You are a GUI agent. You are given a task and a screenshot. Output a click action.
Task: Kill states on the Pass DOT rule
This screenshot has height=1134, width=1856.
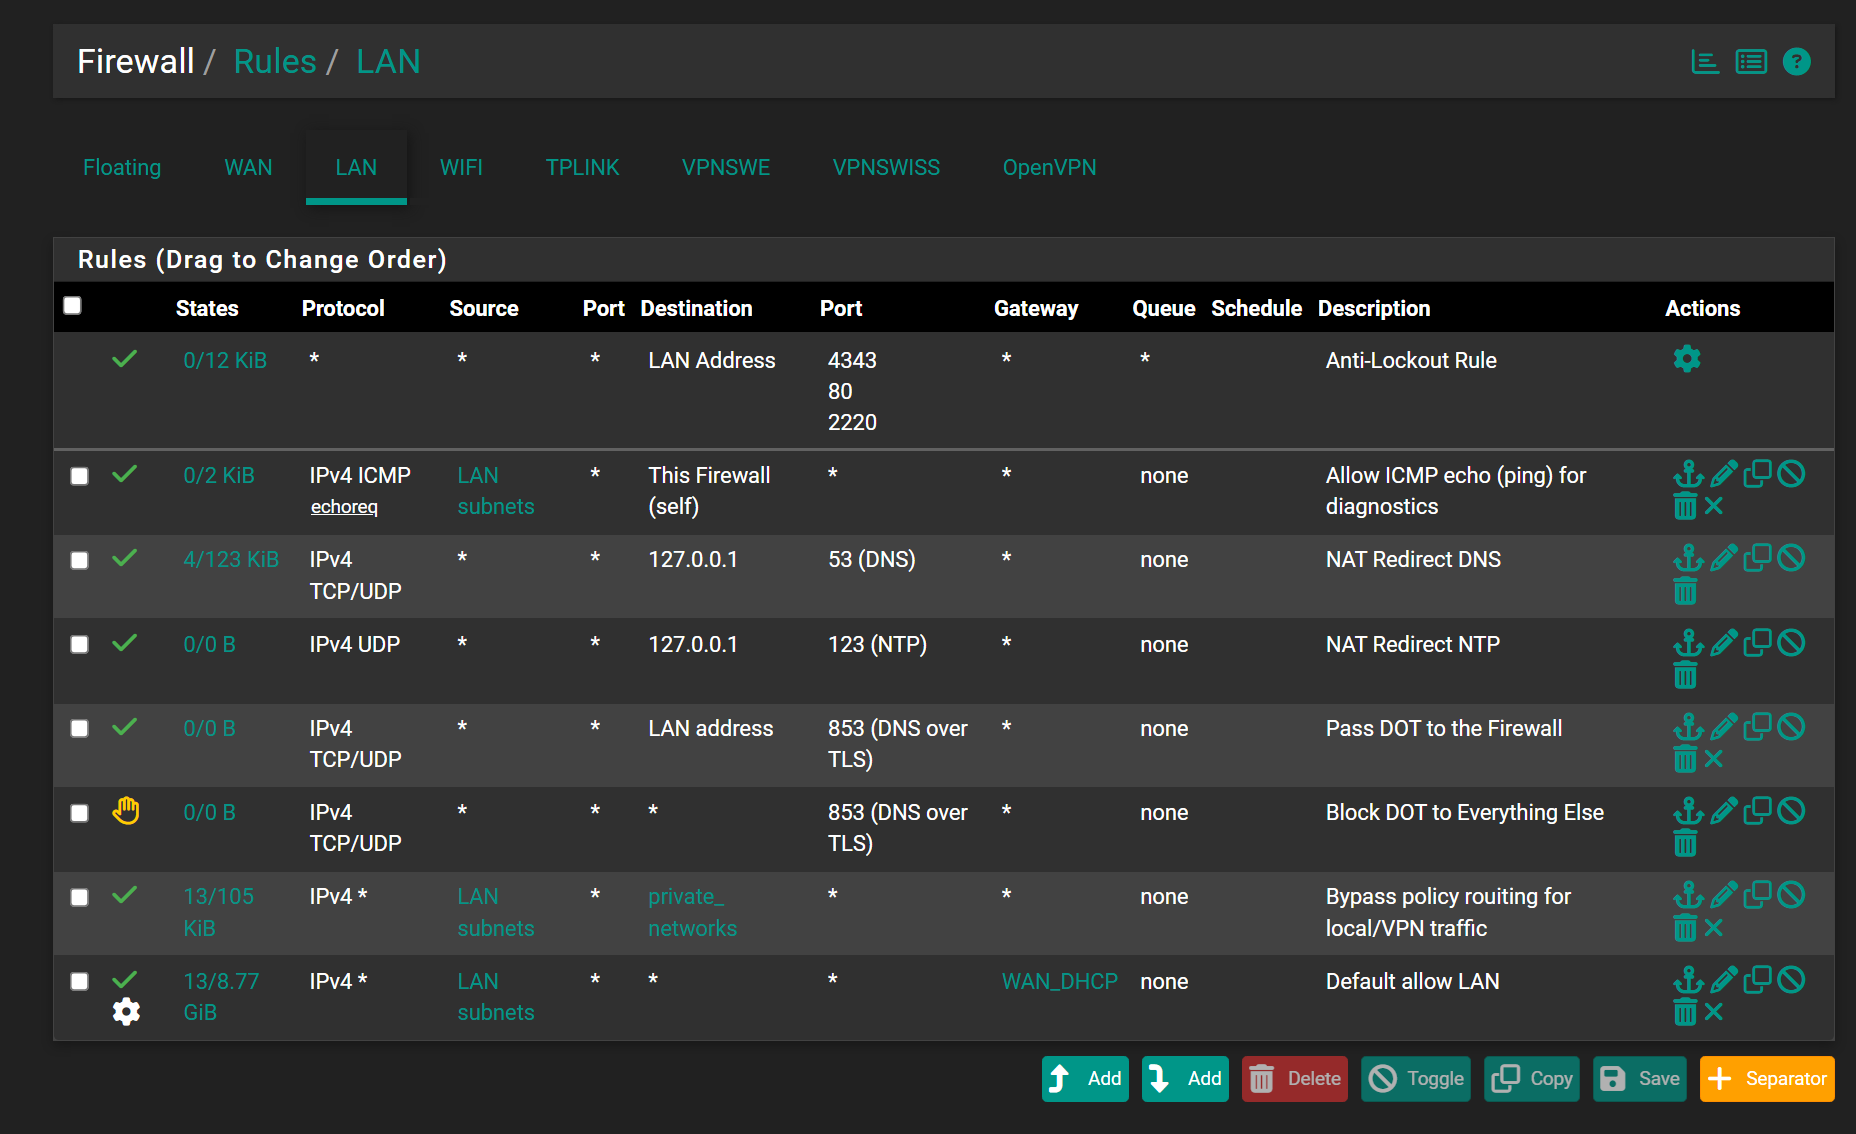(1714, 759)
